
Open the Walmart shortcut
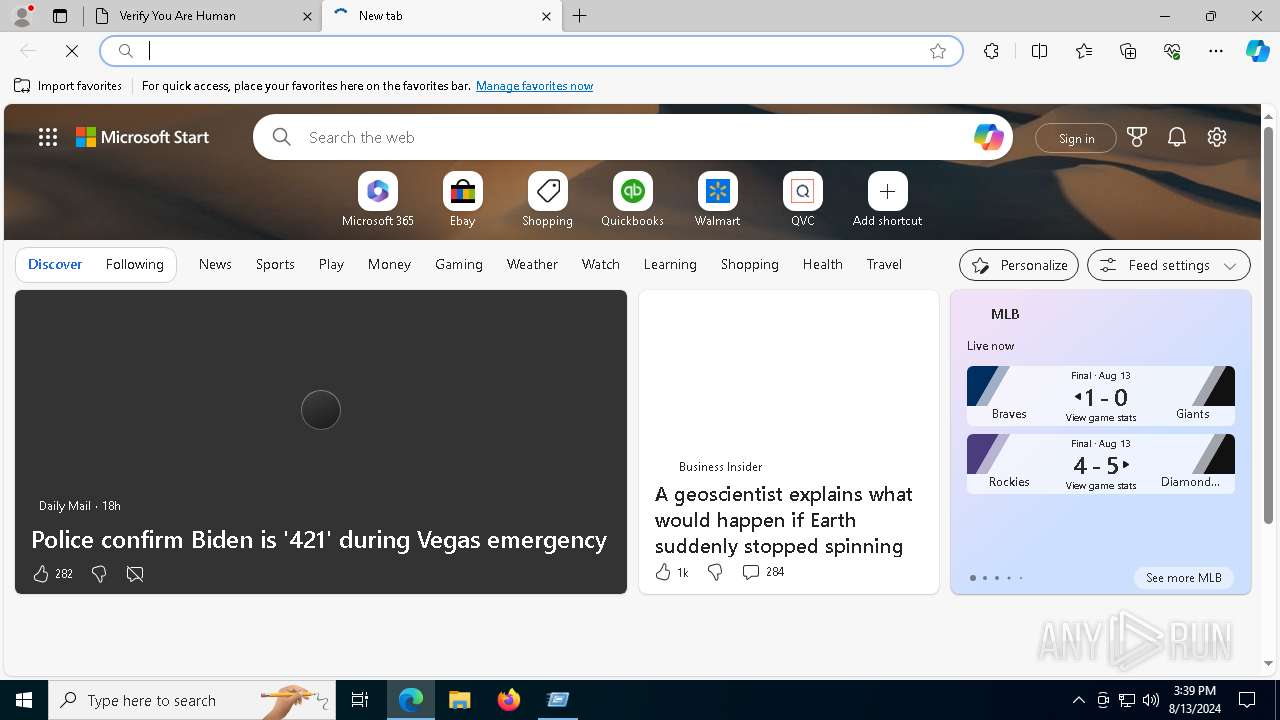coord(718,200)
